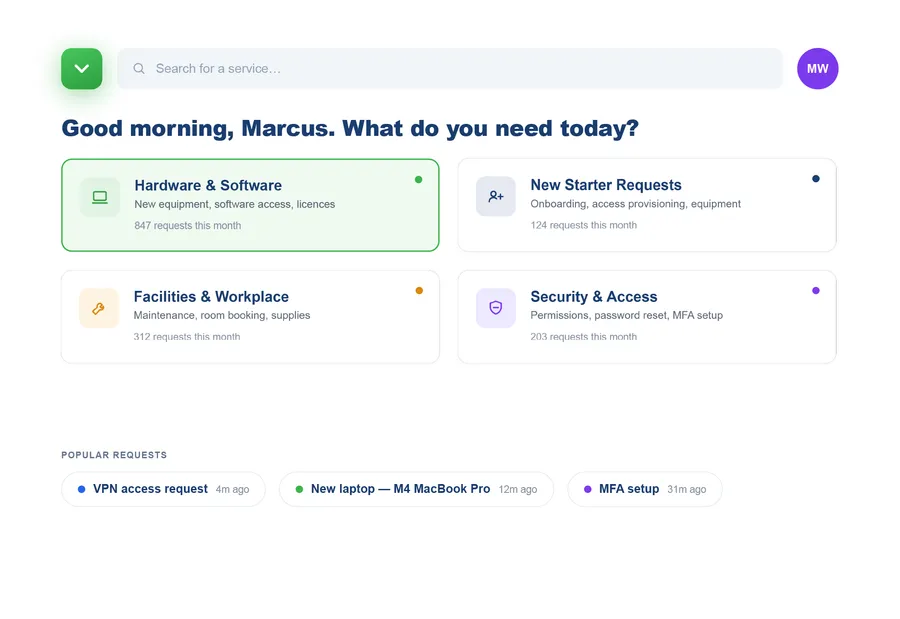Open the MFA setup popular request
Viewport: 900px width, 619px height.
tap(645, 489)
